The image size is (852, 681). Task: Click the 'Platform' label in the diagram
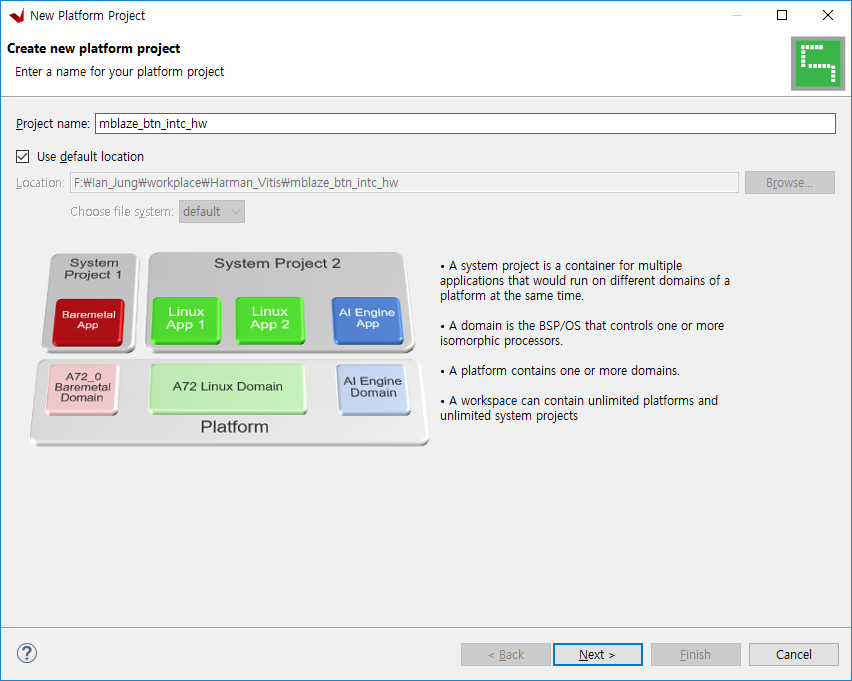(x=235, y=427)
